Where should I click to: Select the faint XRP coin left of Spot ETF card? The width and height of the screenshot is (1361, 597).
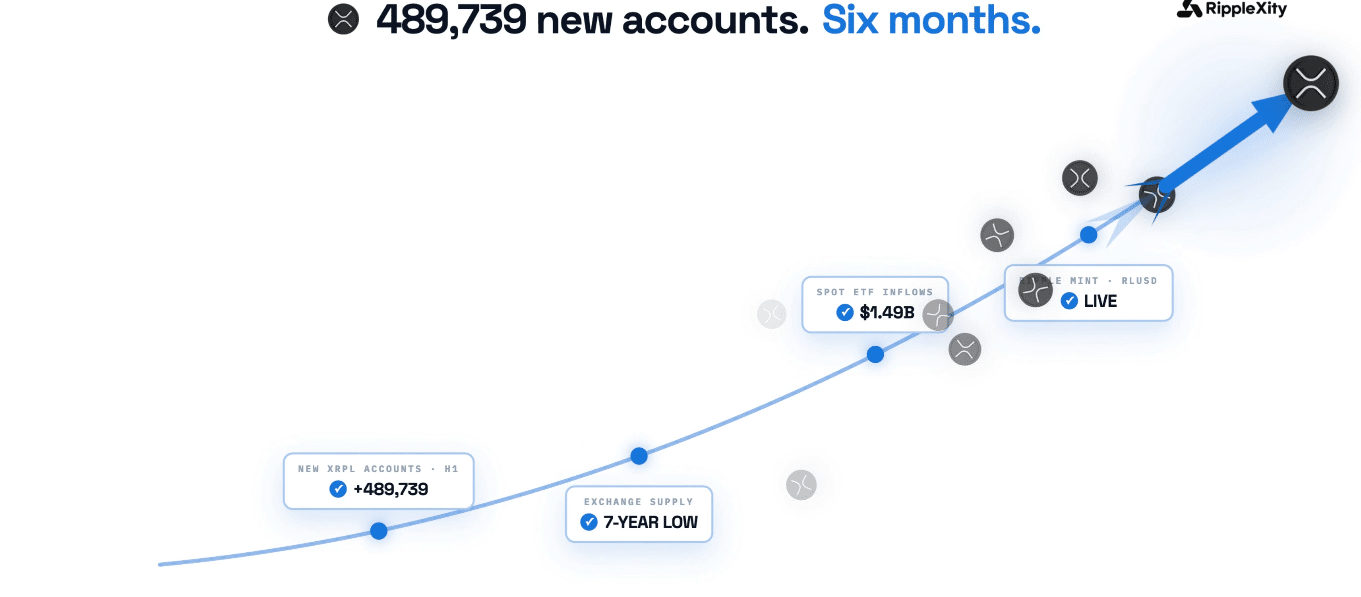point(772,314)
